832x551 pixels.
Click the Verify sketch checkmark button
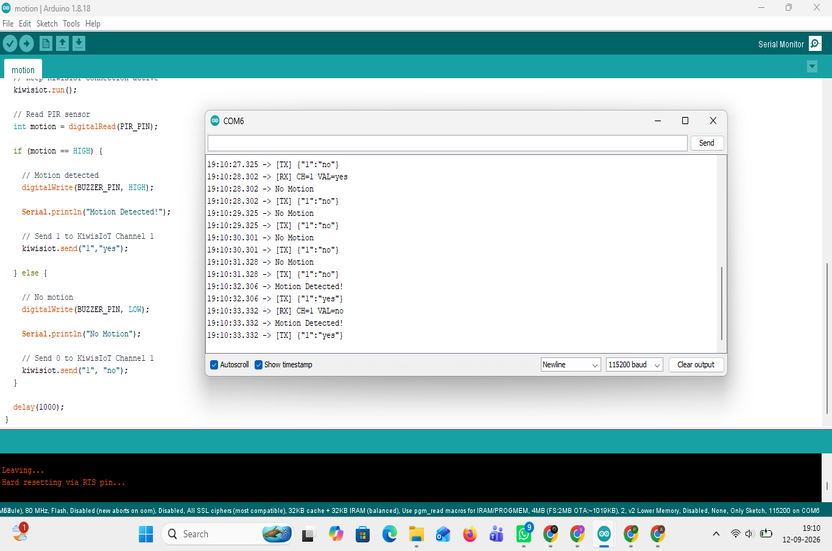coord(10,43)
